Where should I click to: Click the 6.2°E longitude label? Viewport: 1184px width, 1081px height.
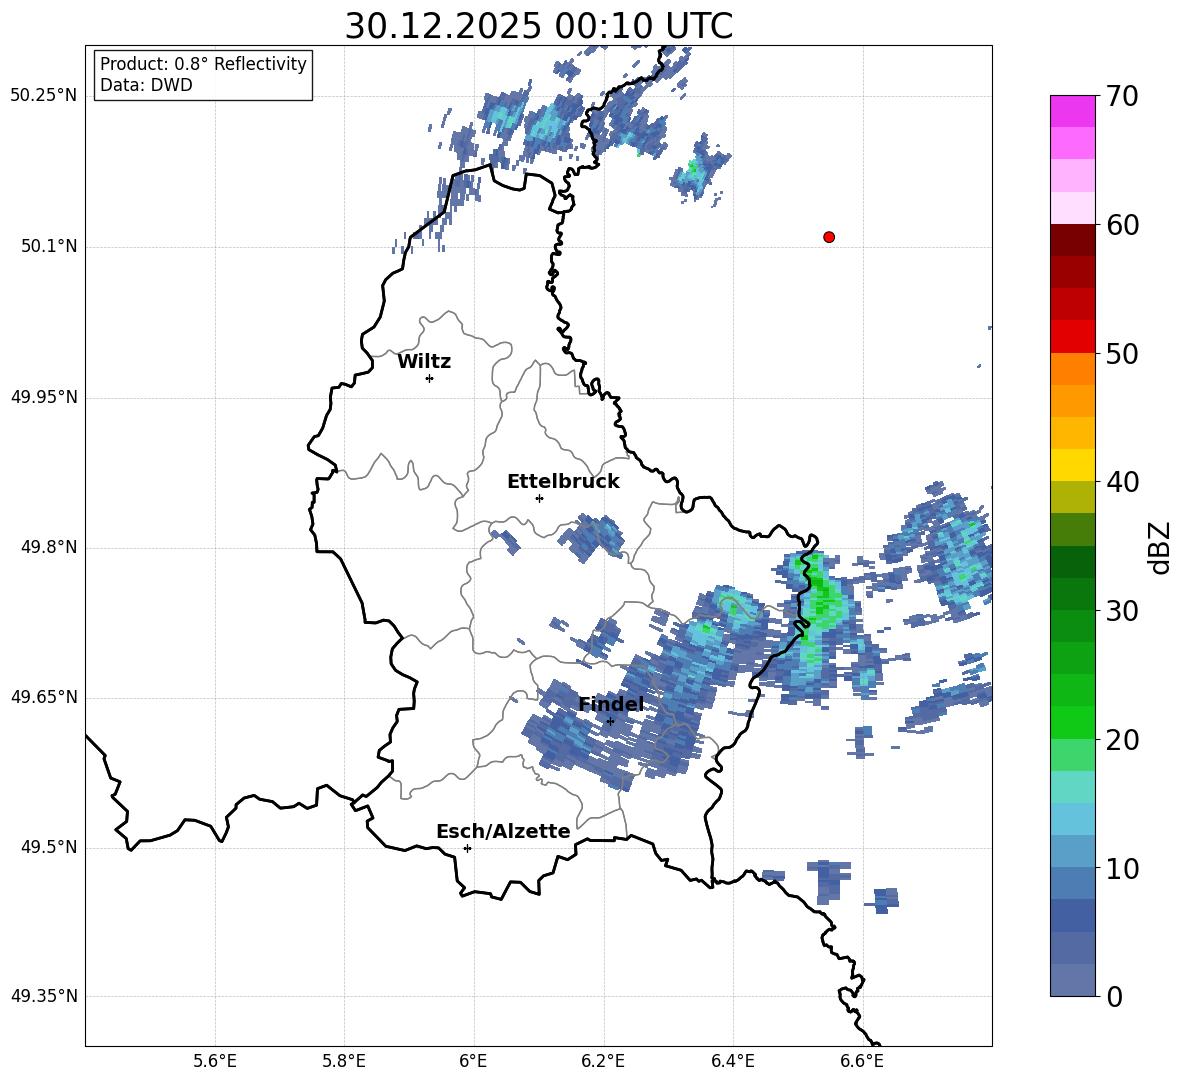tap(603, 1061)
